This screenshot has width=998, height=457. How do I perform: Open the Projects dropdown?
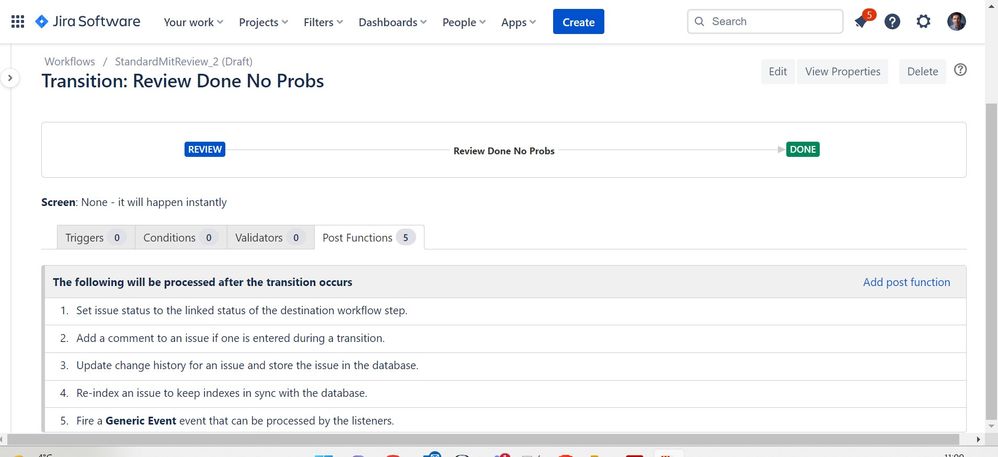264,22
